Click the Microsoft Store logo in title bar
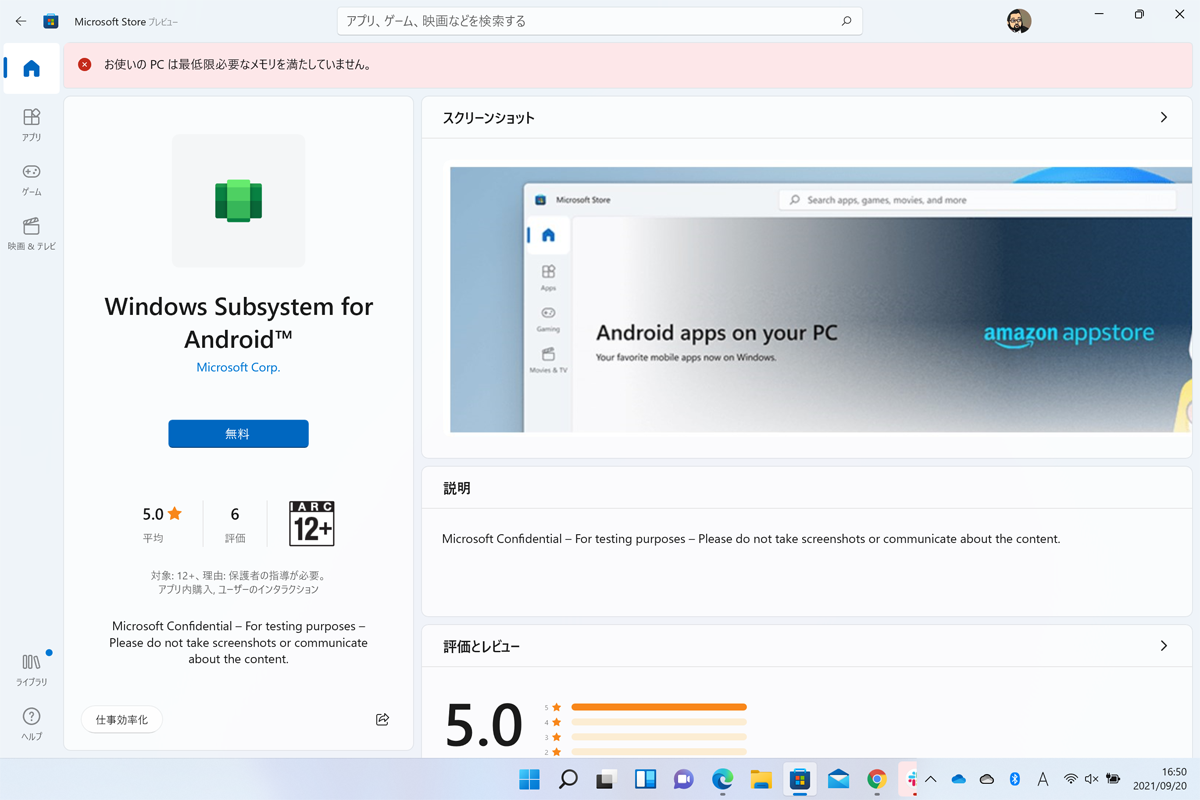The image size is (1200, 800). click(x=51, y=21)
